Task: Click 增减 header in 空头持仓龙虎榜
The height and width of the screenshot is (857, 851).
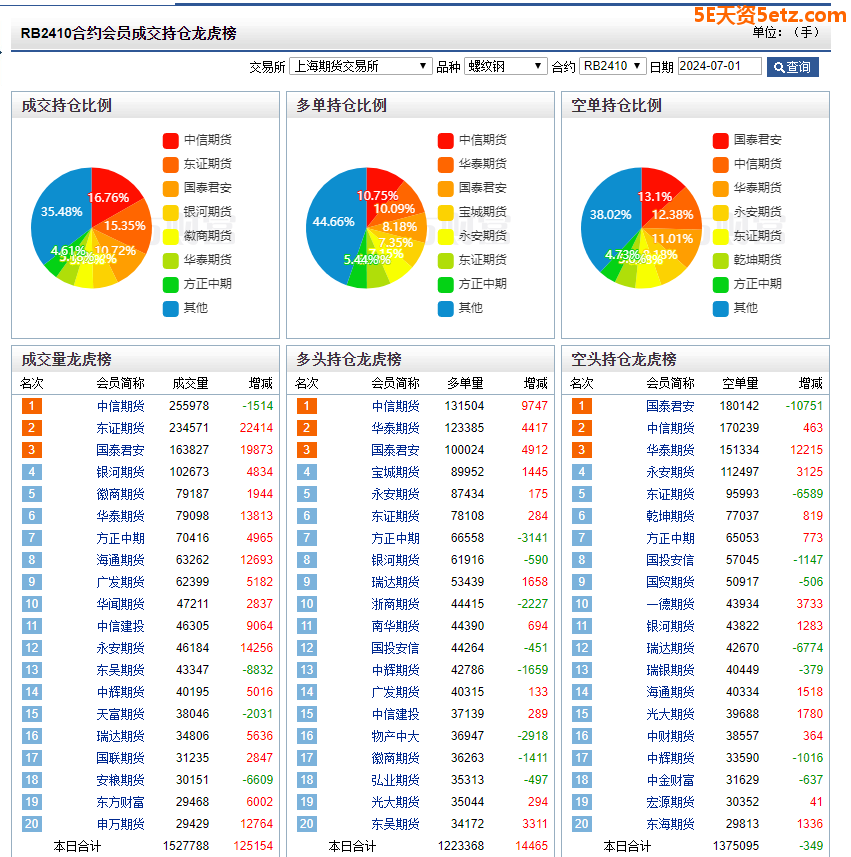Action: tap(811, 384)
